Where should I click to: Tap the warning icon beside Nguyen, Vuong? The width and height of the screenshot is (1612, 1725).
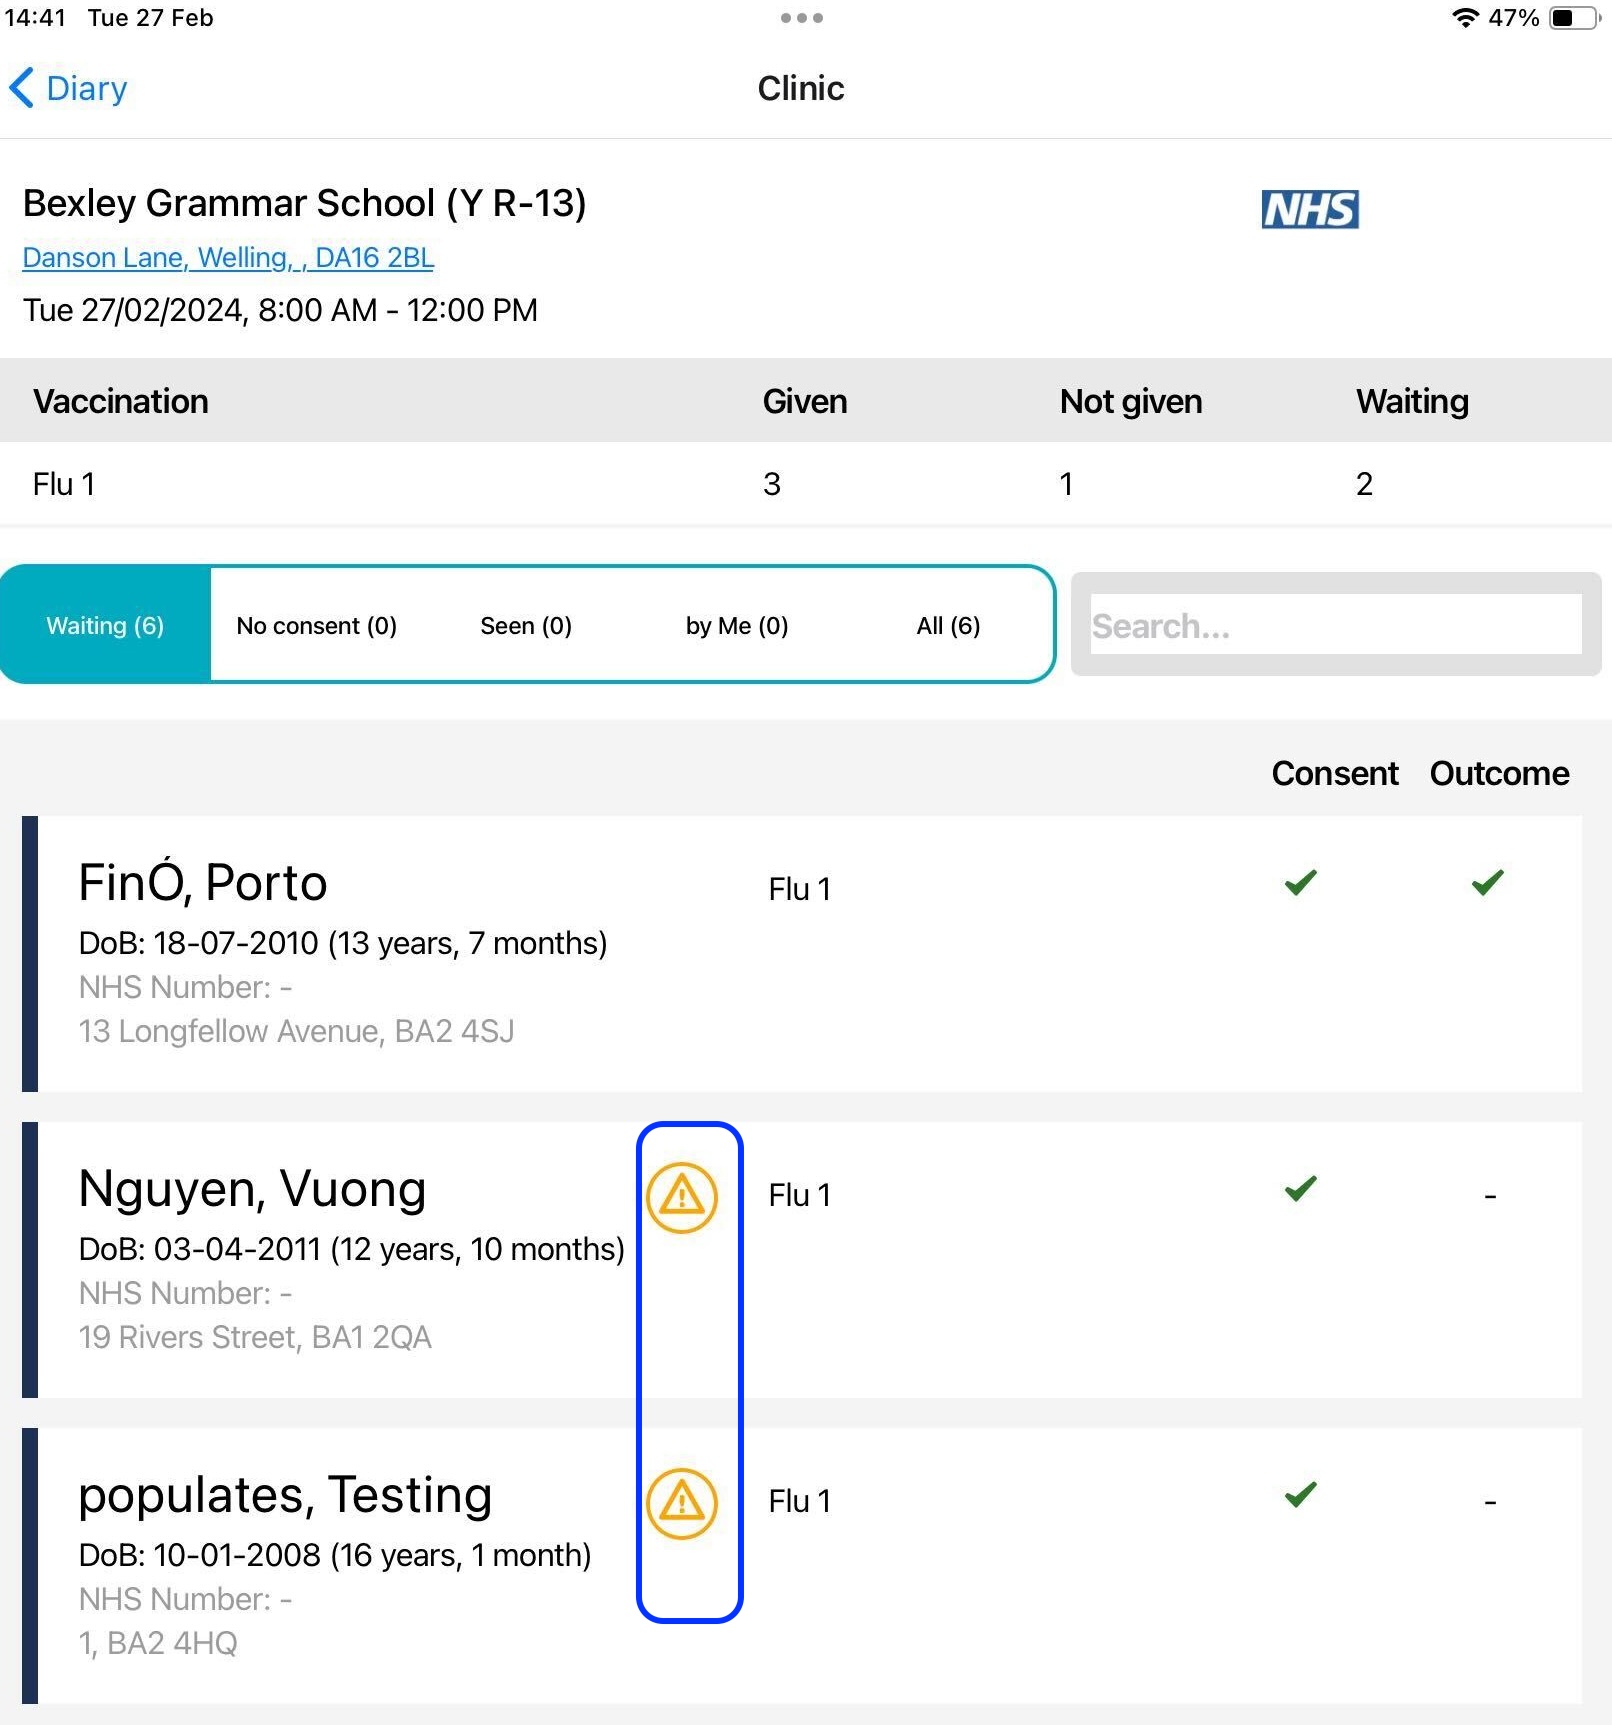pyautogui.click(x=682, y=1197)
